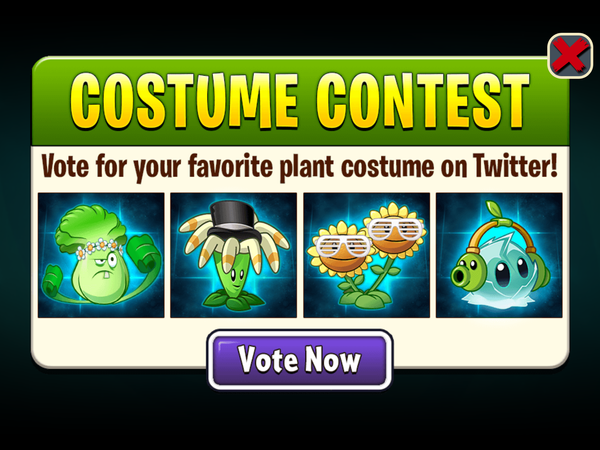The width and height of the screenshot is (600, 450).
Task: Click the Vote for your favorite plant text
Action: (x=188, y=167)
